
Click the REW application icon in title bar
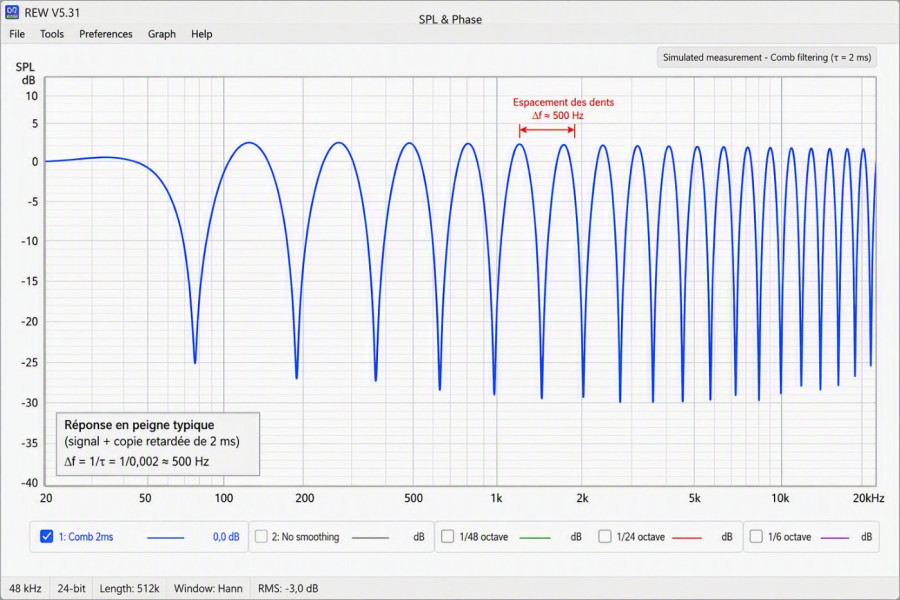tap(11, 12)
